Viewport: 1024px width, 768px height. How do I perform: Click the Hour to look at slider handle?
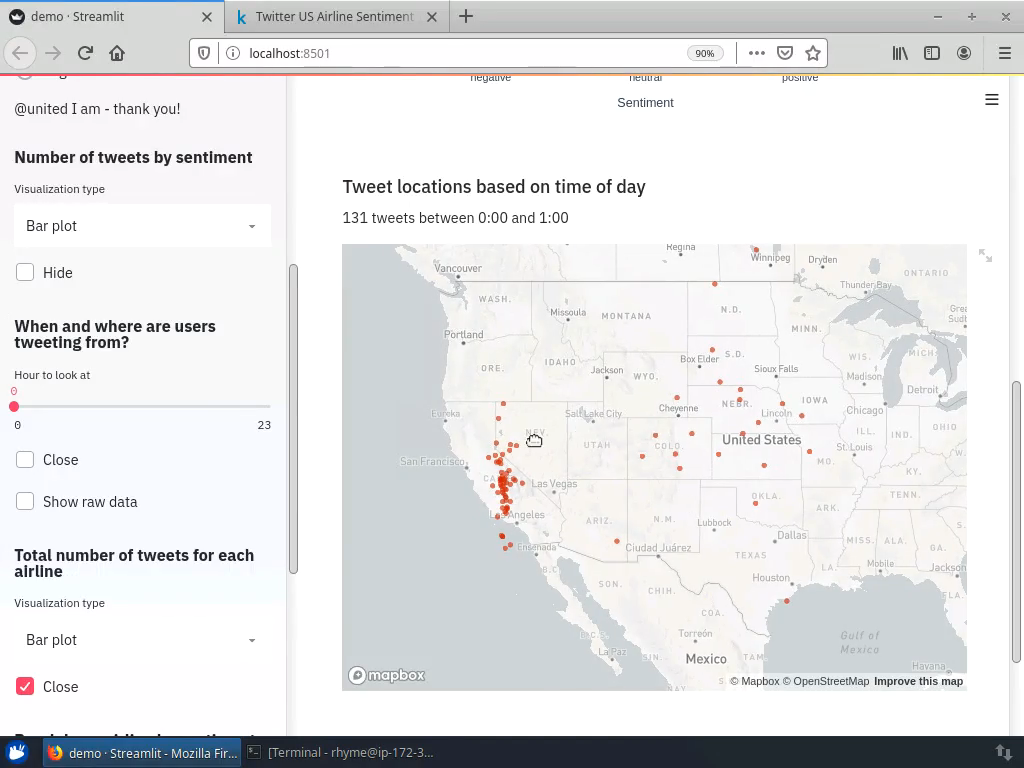tap(14, 407)
